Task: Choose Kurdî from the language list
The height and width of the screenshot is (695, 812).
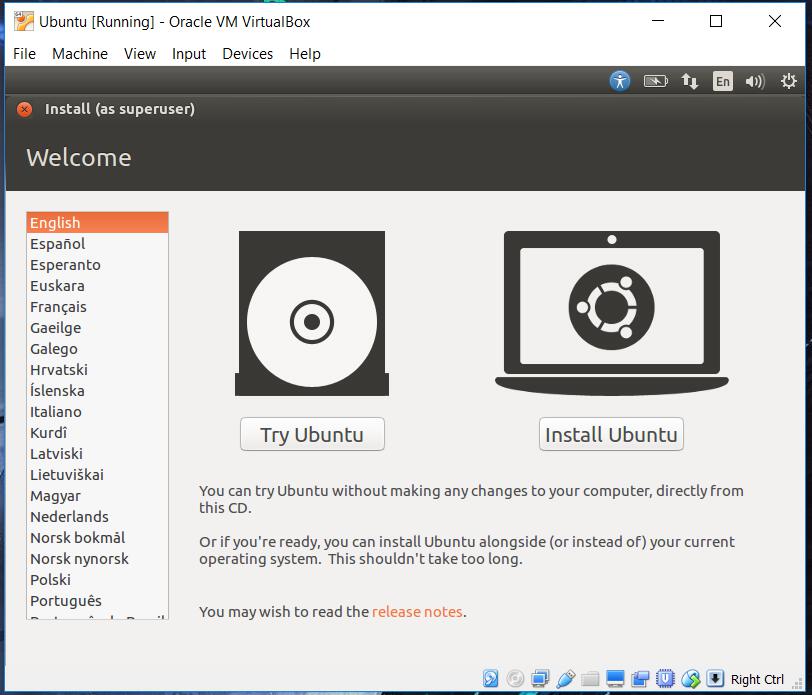Action: (x=97, y=433)
